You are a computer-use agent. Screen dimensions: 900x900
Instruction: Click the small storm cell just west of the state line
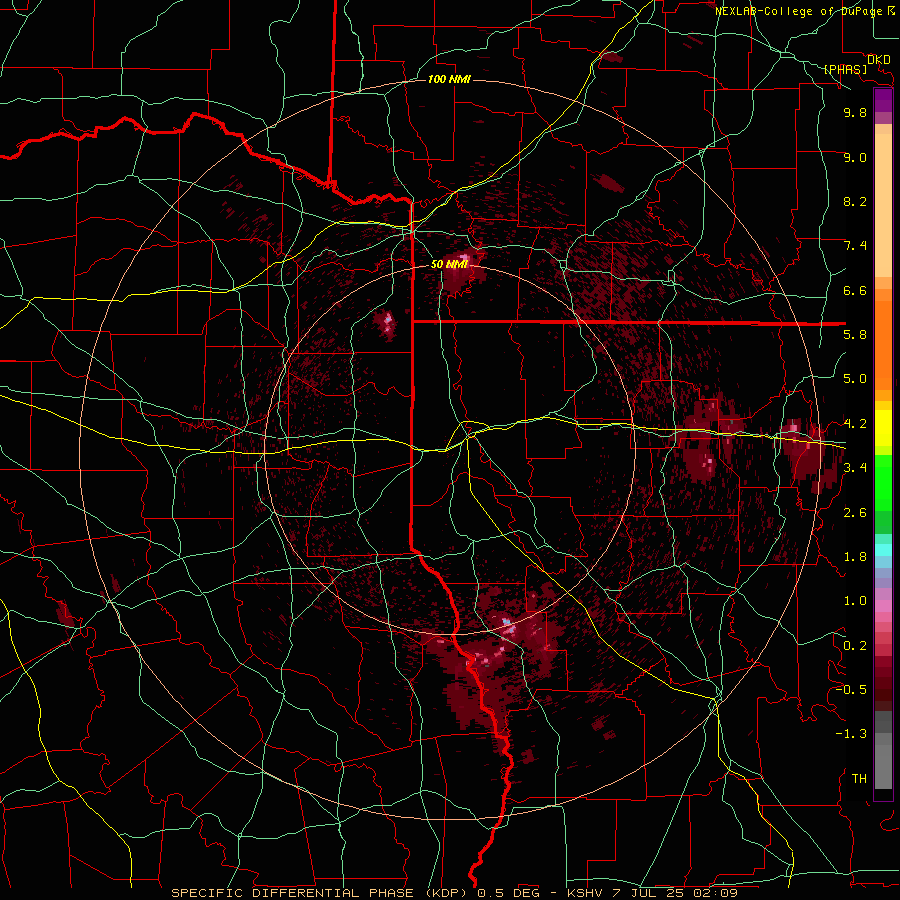pyautogui.click(x=386, y=324)
